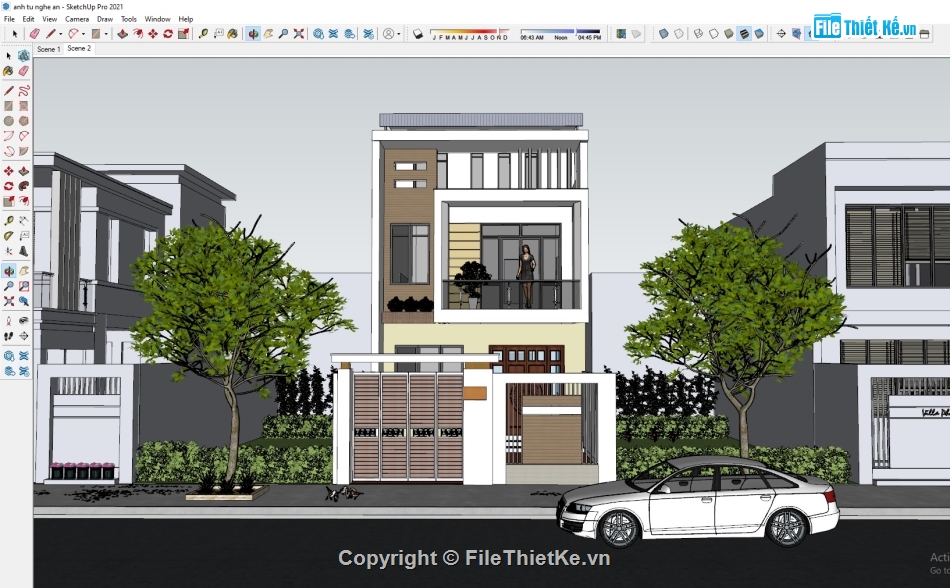Click Tape Measure in the top toolbar
This screenshot has width=950, height=588.
[x=203, y=33]
